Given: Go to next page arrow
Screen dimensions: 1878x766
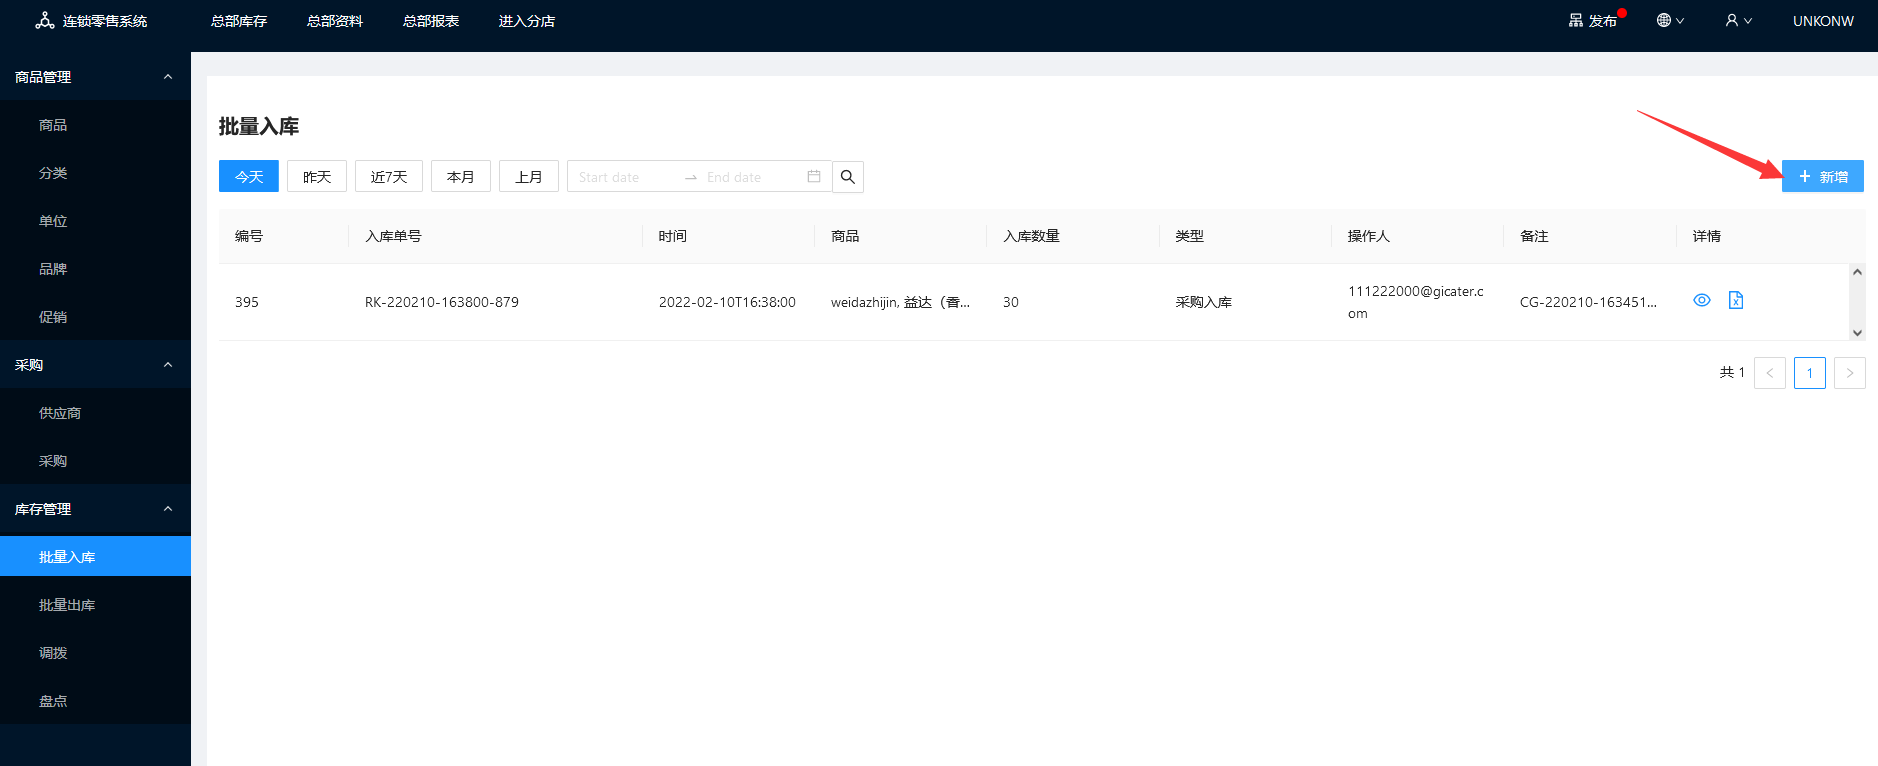Looking at the screenshot, I should coord(1850,373).
